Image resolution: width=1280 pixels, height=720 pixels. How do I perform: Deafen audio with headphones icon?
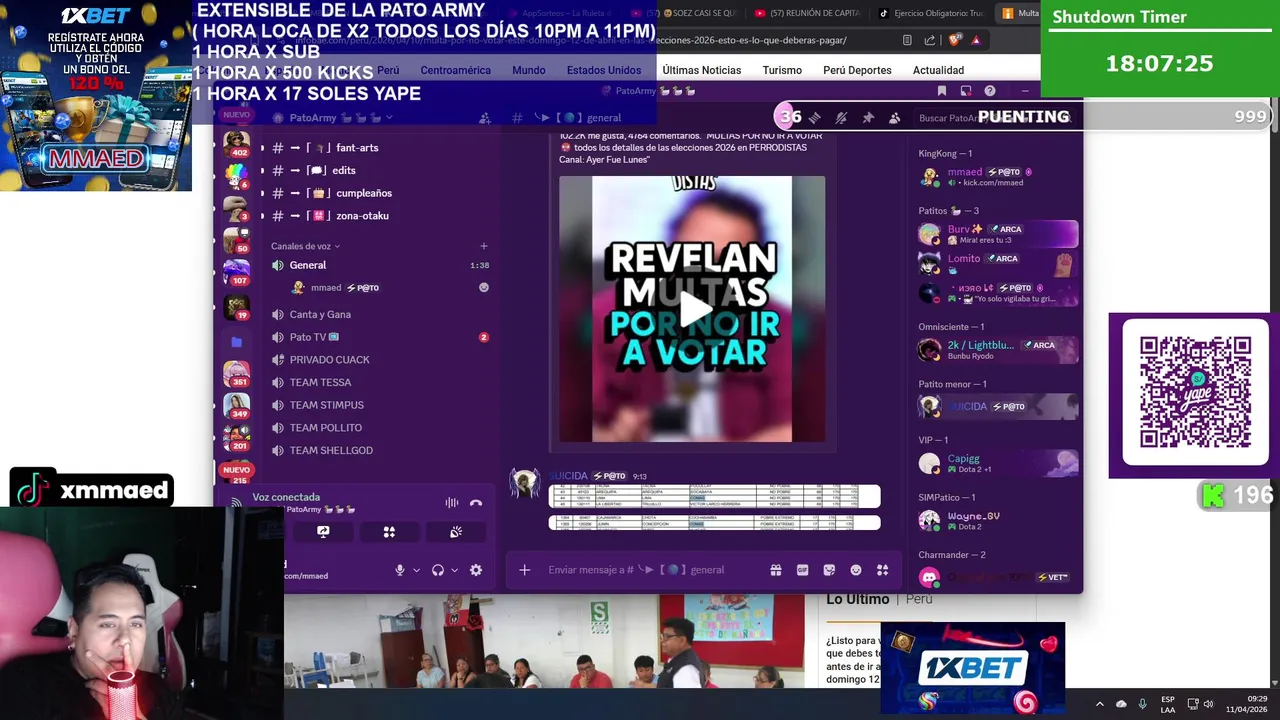point(438,570)
